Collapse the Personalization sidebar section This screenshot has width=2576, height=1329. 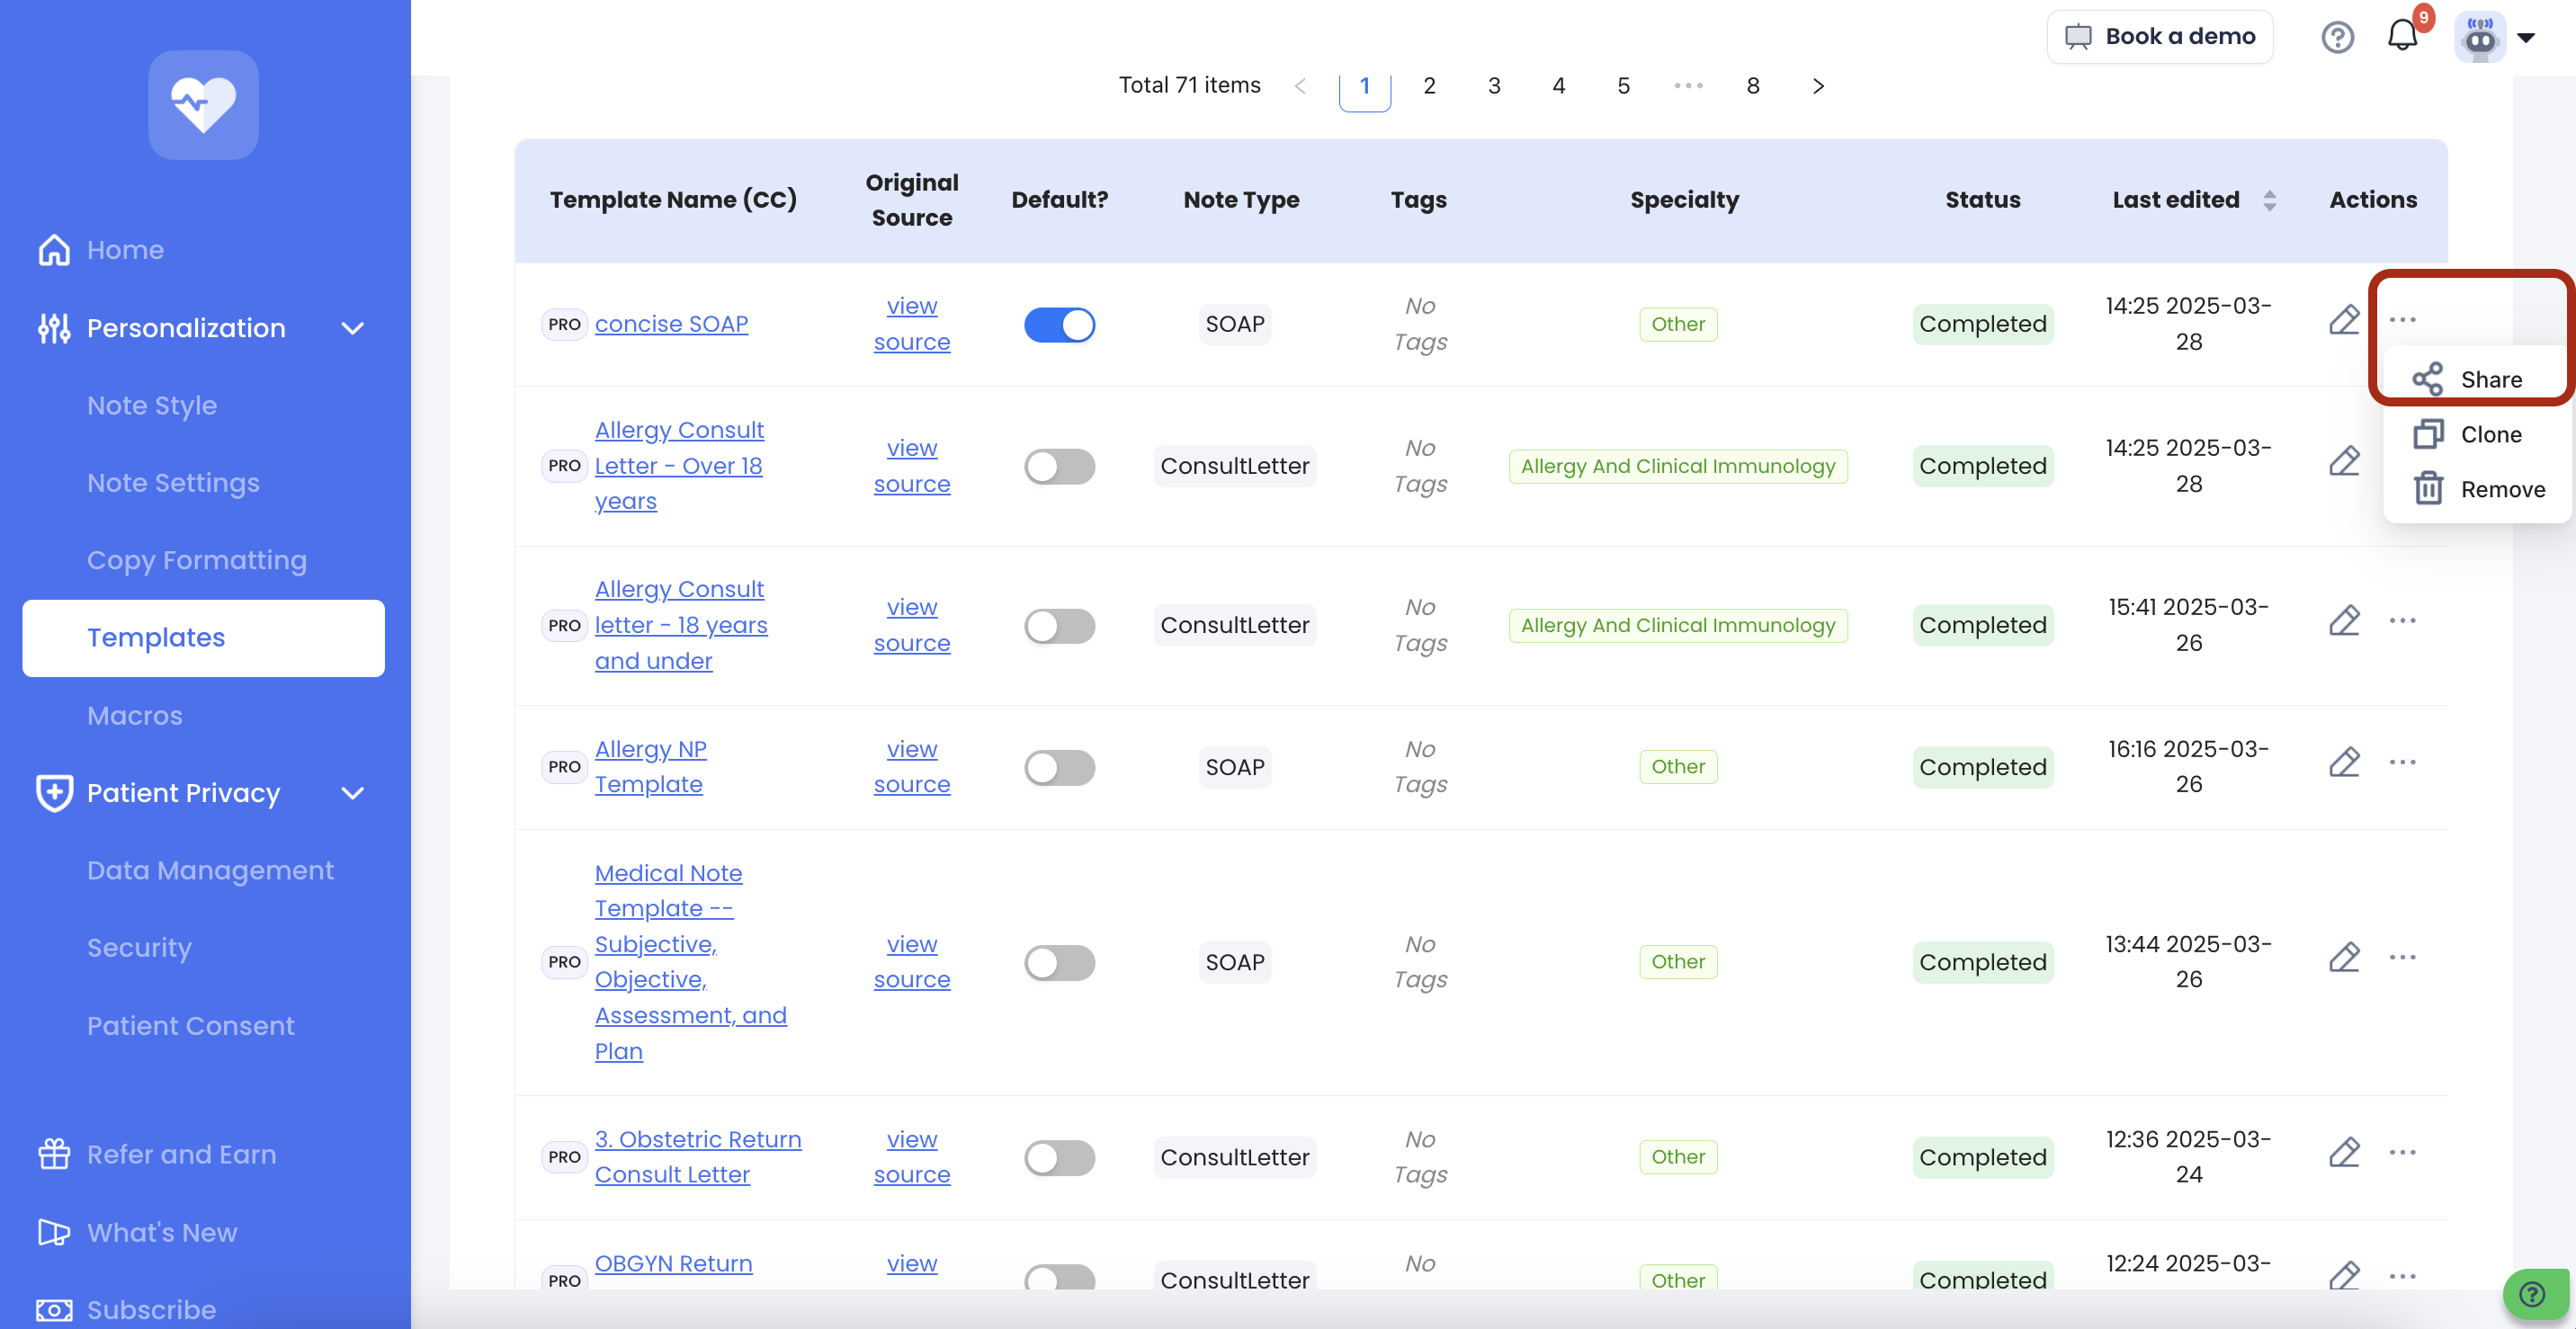coord(352,328)
